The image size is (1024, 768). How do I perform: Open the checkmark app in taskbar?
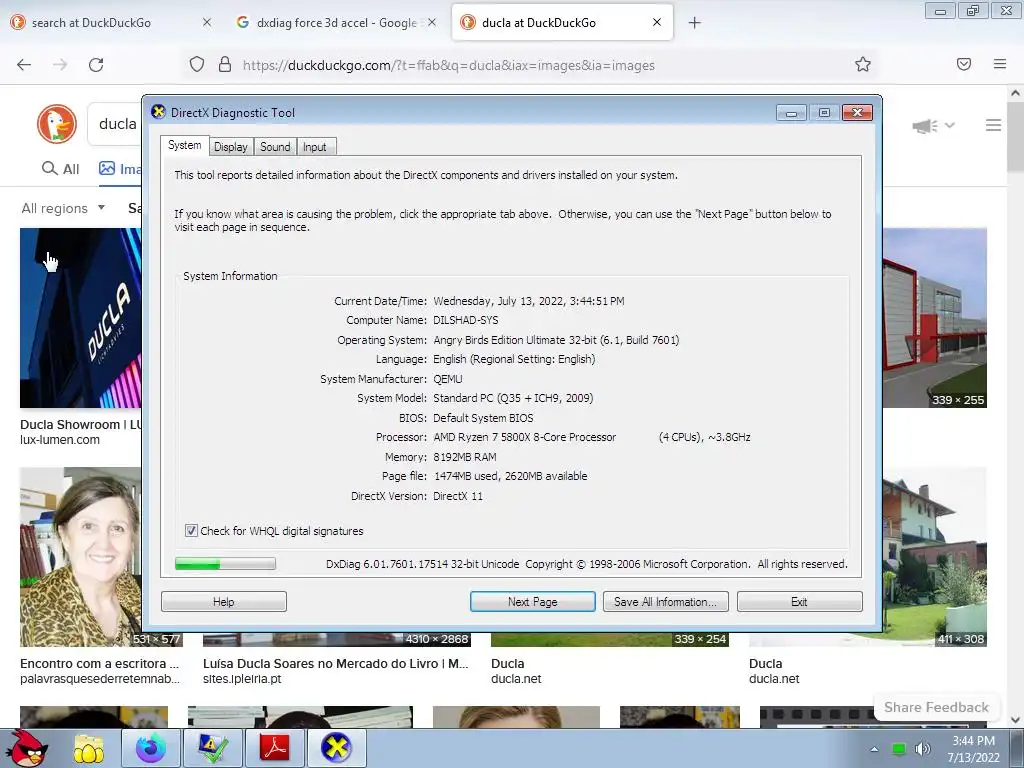213,748
